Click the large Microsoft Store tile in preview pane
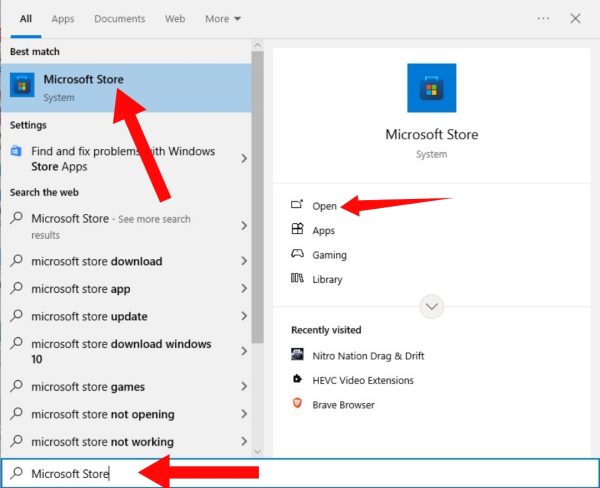The width and height of the screenshot is (600, 488). tap(431, 88)
